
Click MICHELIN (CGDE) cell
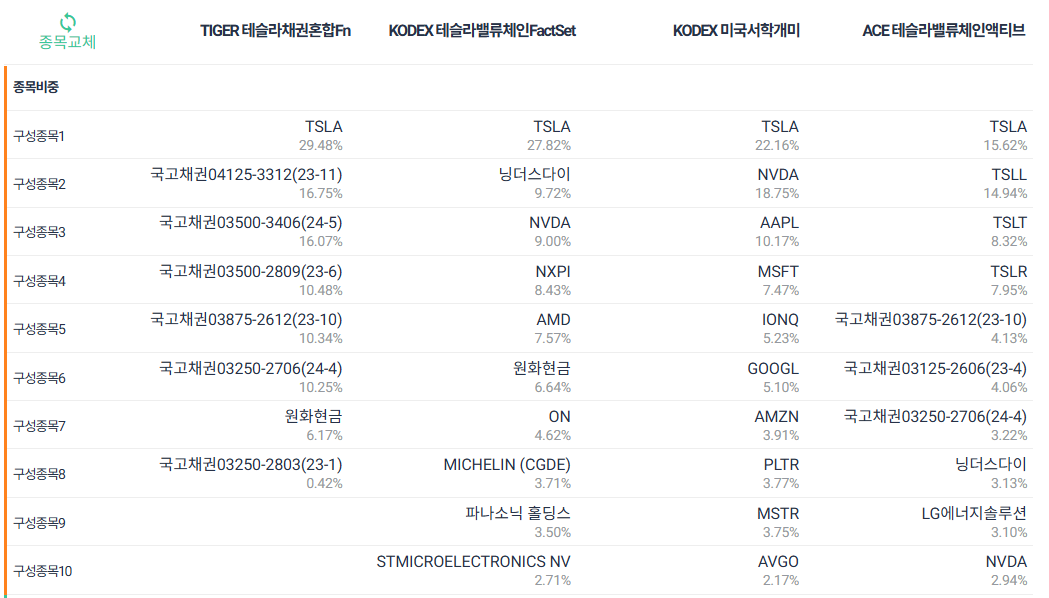(507, 474)
